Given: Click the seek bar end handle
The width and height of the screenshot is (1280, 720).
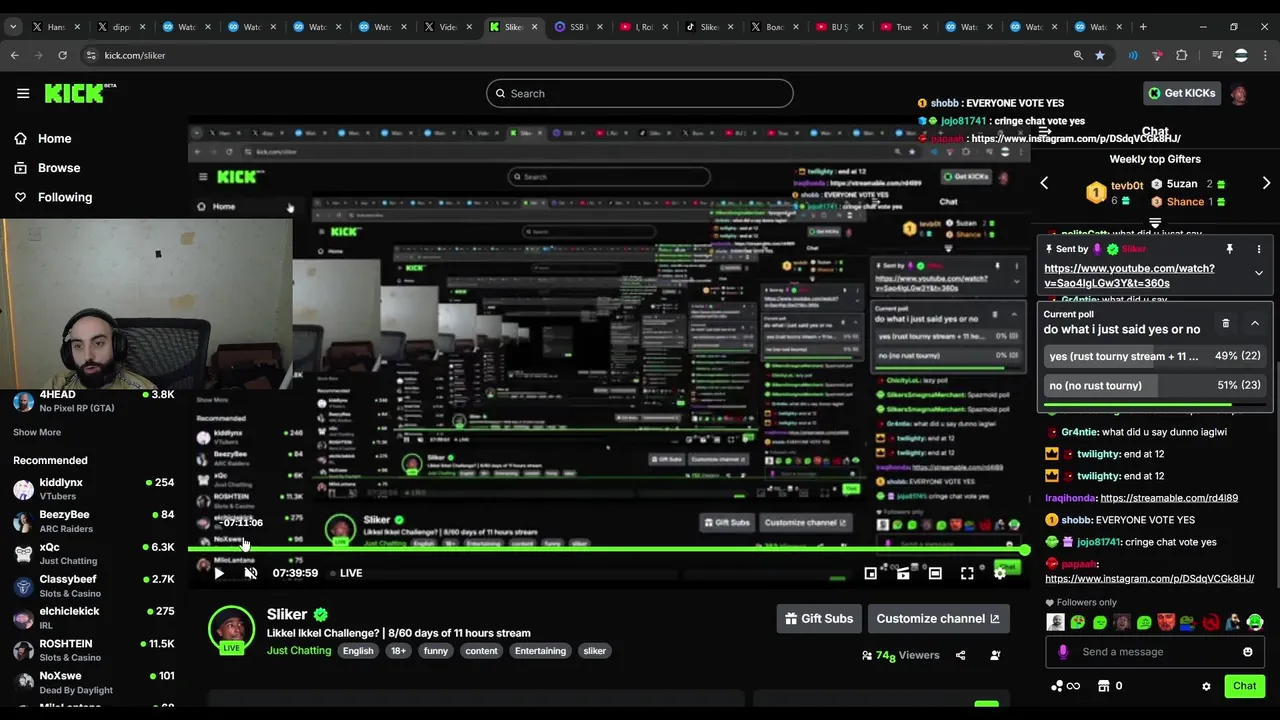Looking at the screenshot, I should pyautogui.click(x=1025, y=550).
